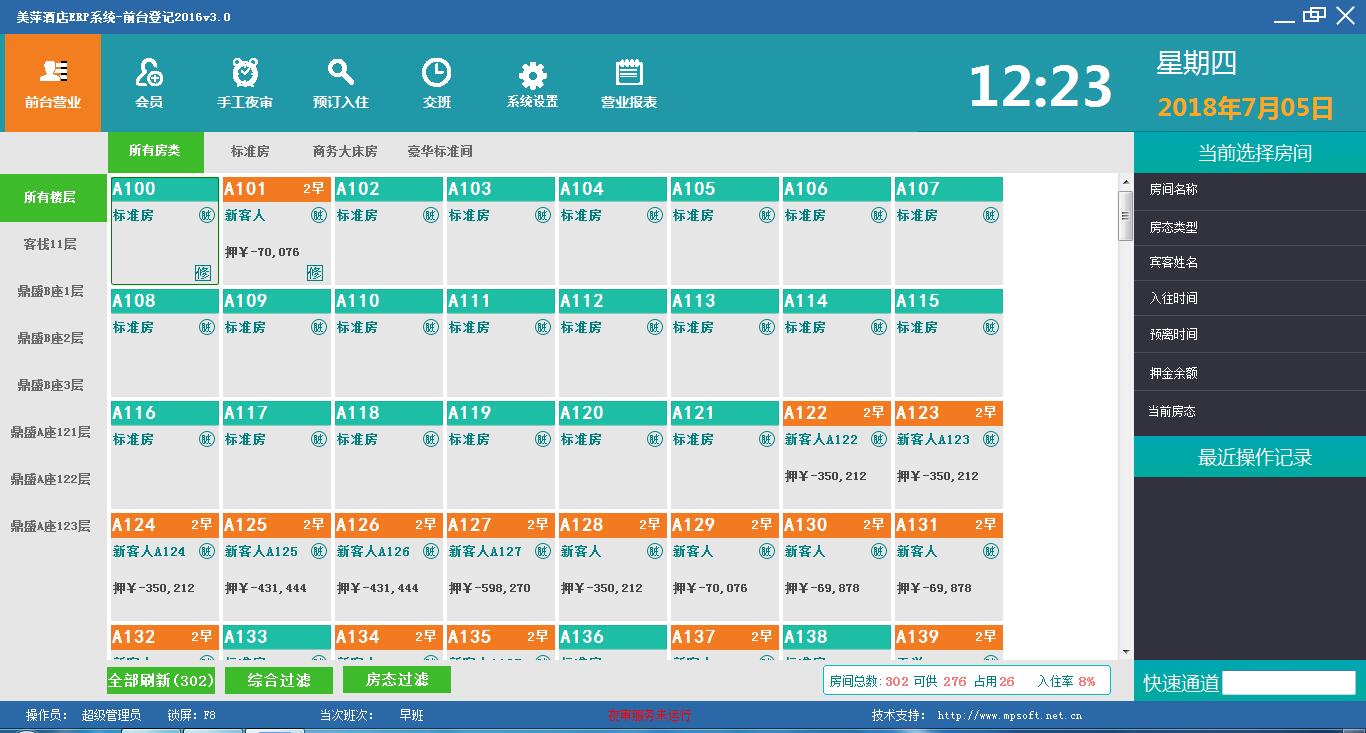Viewport: 1366px width, 733px height.
Task: Open the 营业报表 business reports icon
Action: (x=629, y=83)
